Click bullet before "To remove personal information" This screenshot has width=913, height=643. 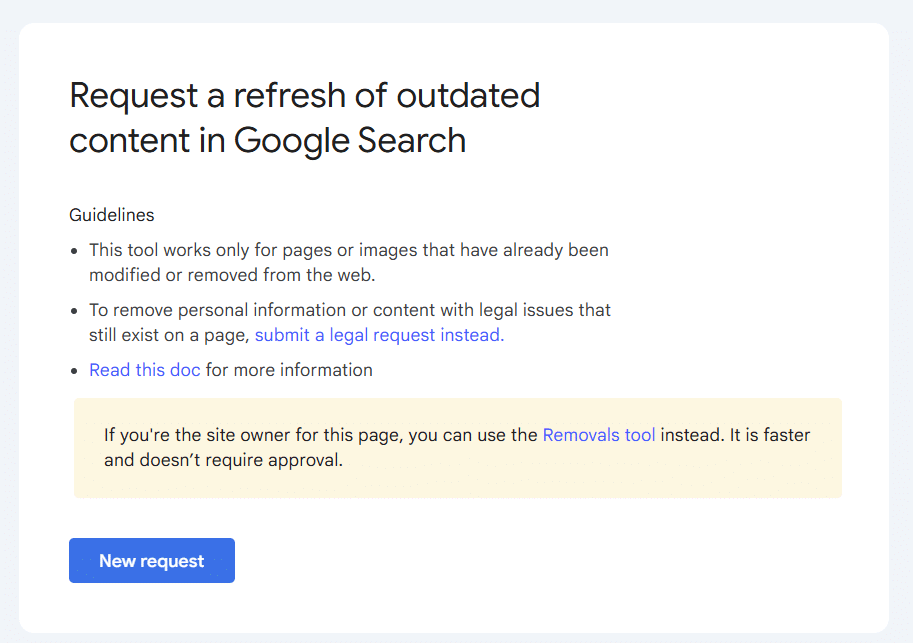tap(77, 311)
